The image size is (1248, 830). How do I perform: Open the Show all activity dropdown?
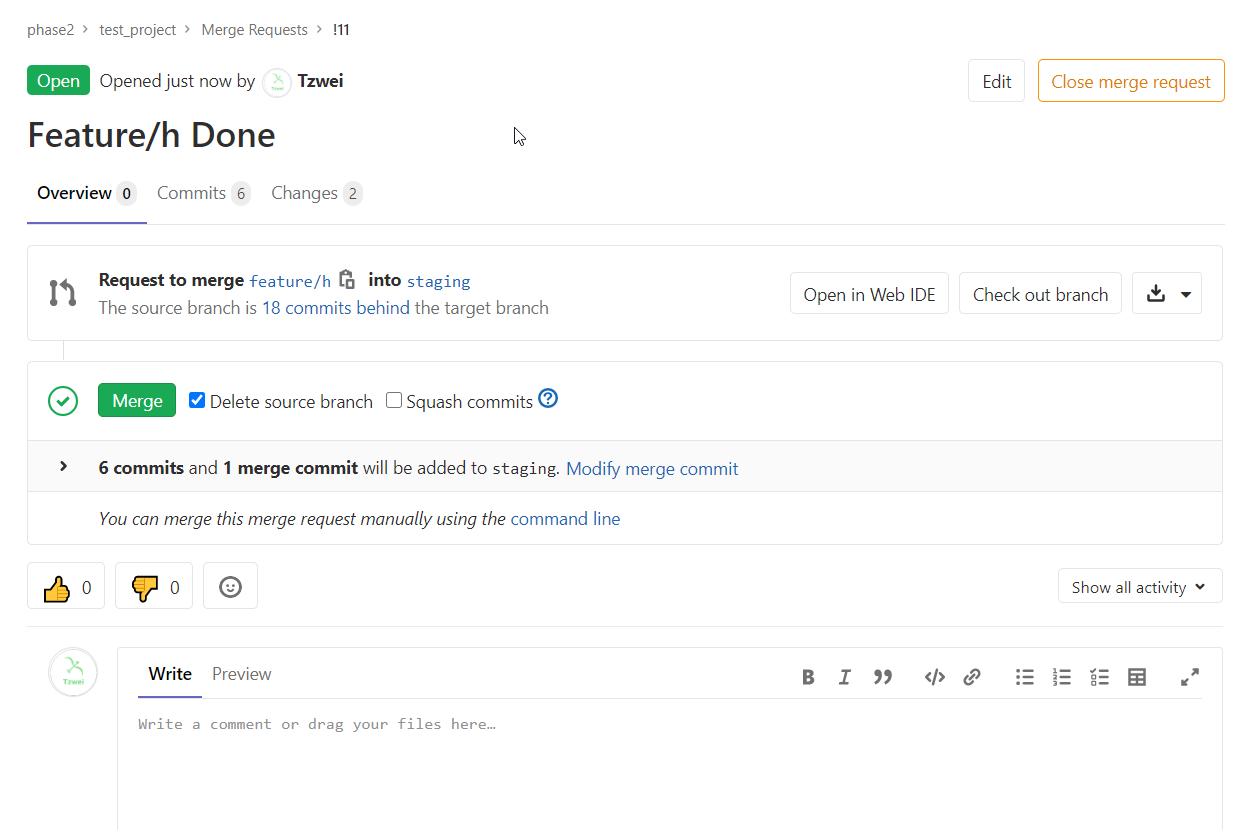point(1140,587)
